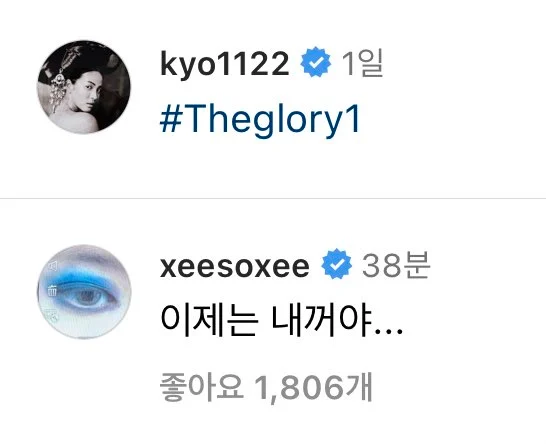Image resolution: width=546 pixels, height=444 pixels.
Task: Tap the white checkmark in kyo1122's badge
Action: click(x=316, y=62)
